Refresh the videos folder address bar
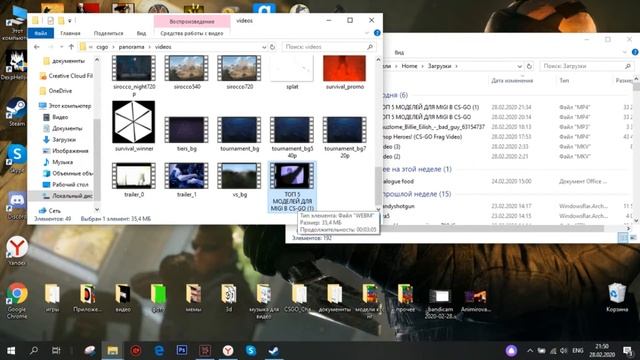640x360 pixels. pyautogui.click(x=273, y=47)
